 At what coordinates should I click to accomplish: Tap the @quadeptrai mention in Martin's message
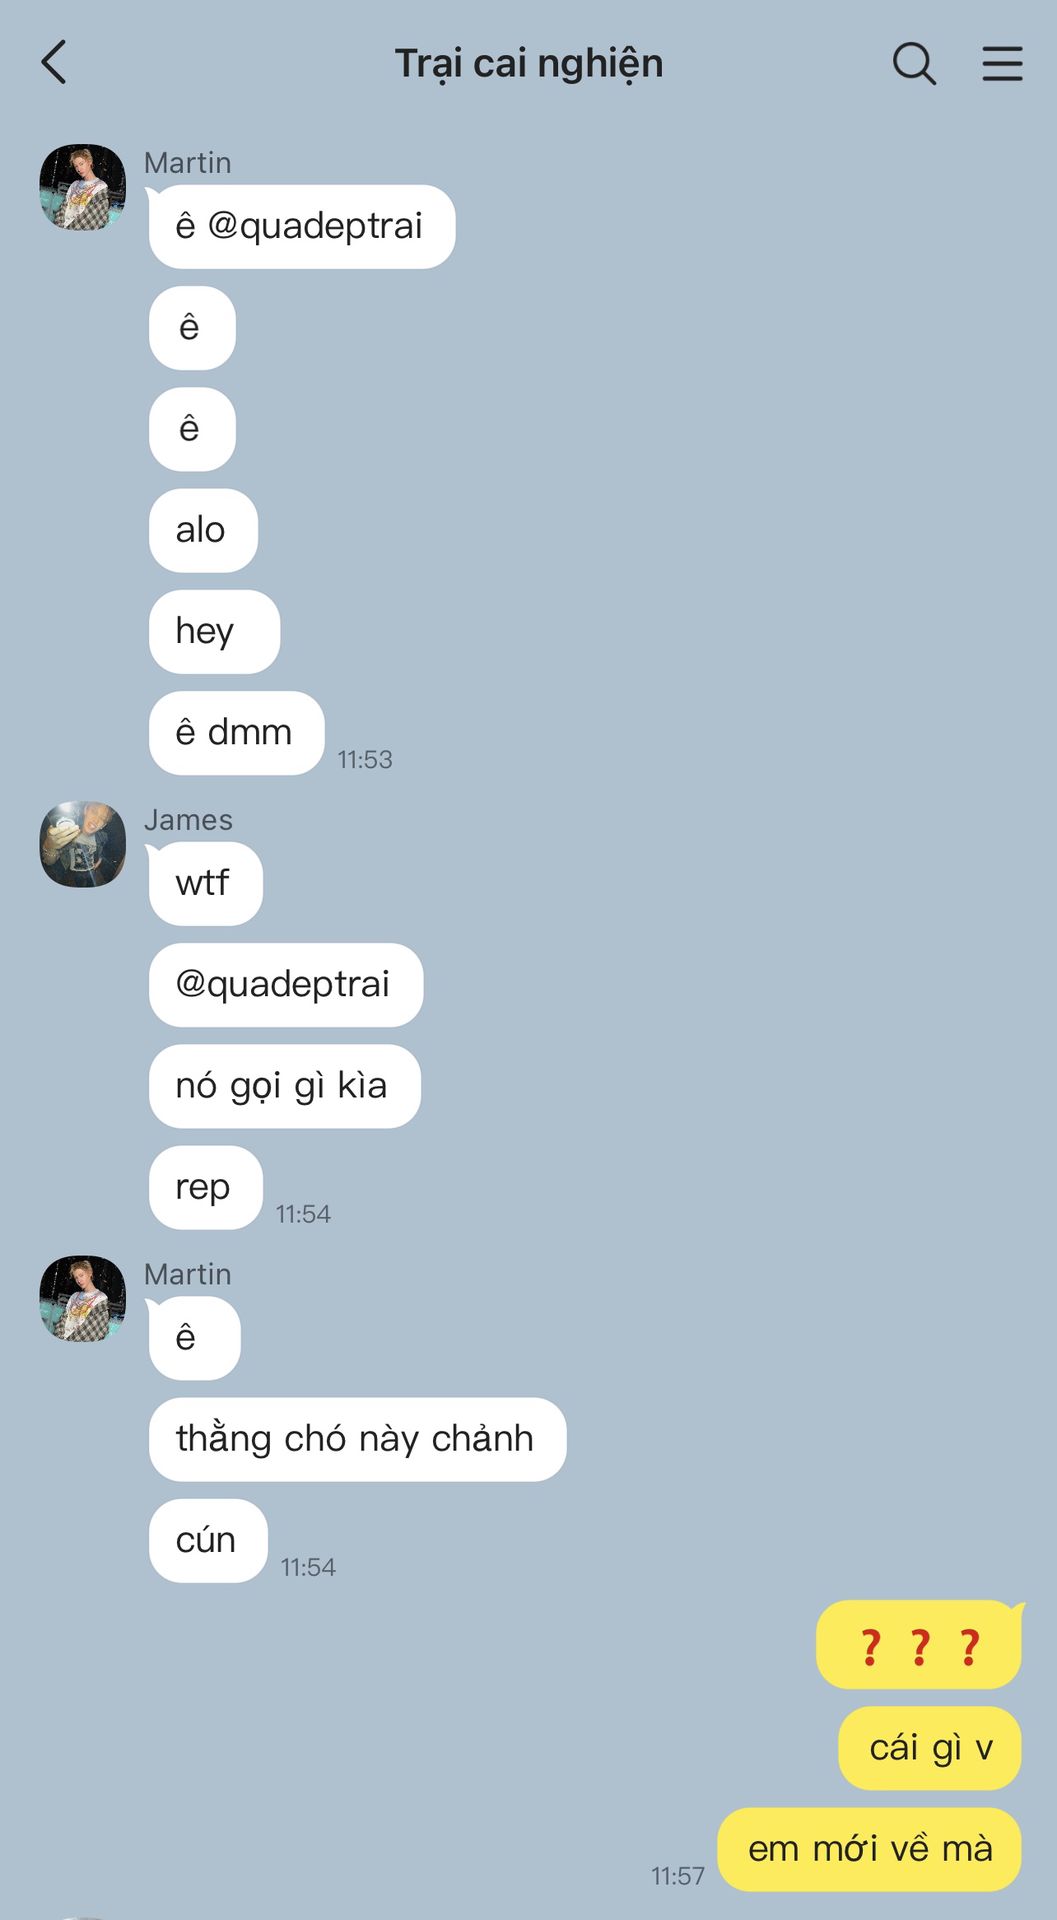tap(315, 226)
